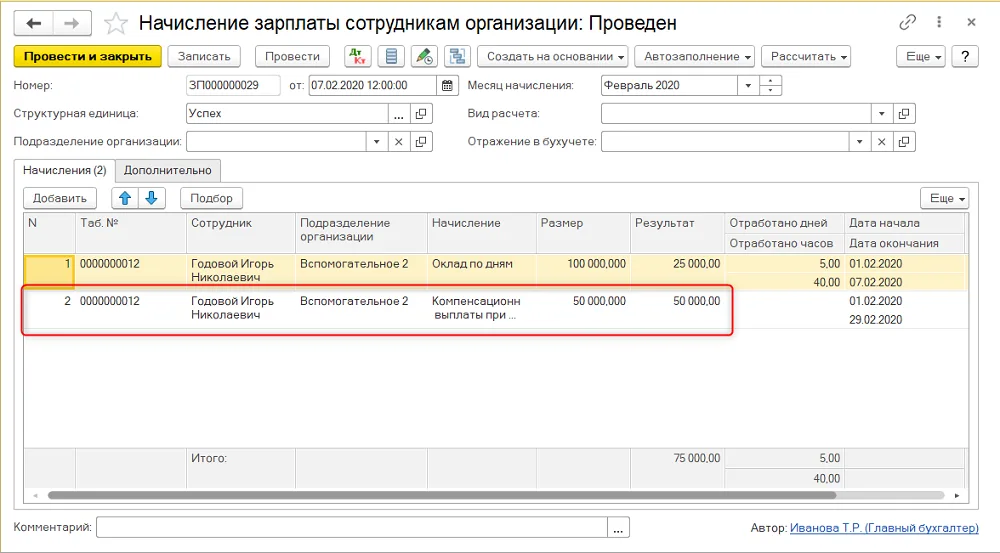Click the Дата начала column header
1000x553 pixels.
[x=904, y=223]
